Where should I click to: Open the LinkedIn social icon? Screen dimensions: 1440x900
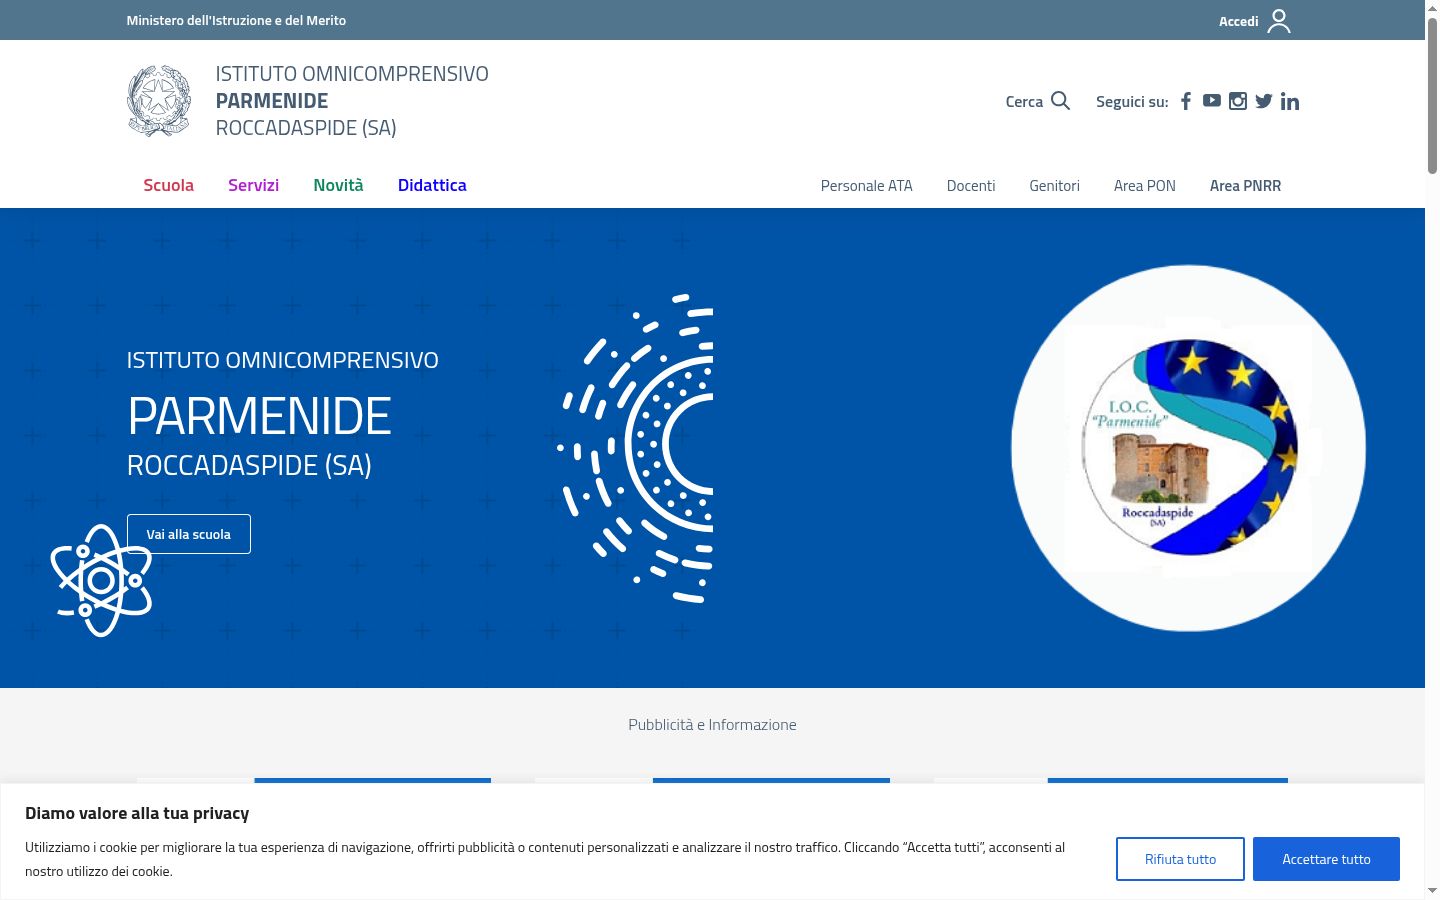point(1290,101)
